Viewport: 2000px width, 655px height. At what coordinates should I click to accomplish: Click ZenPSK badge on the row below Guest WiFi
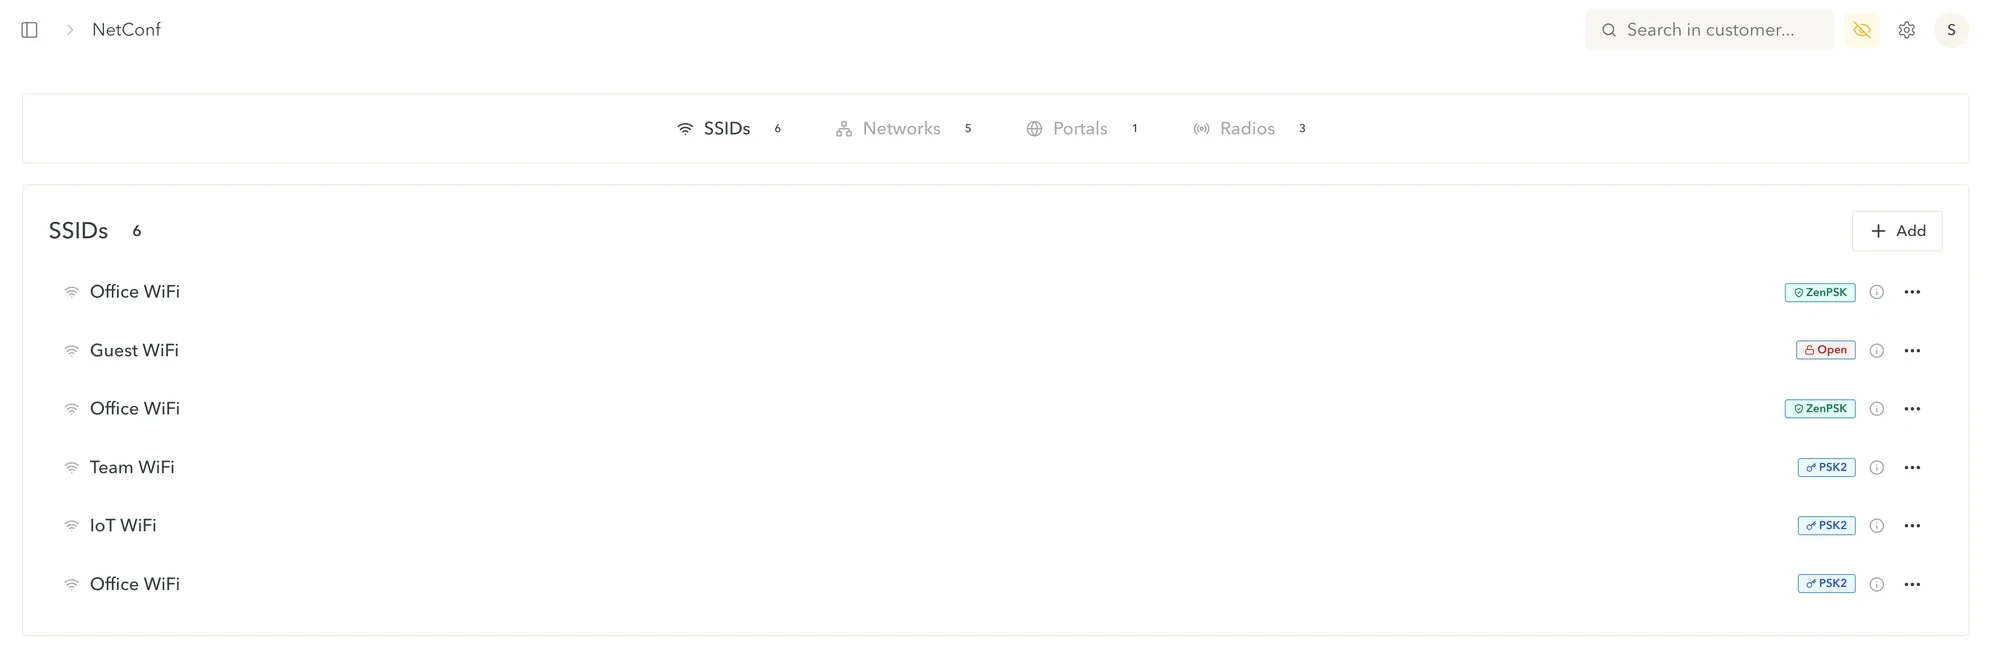pos(1820,408)
